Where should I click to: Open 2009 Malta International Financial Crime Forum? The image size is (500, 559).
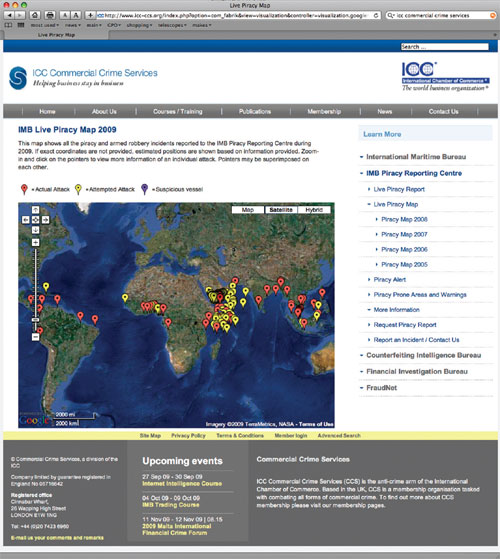pos(176,529)
